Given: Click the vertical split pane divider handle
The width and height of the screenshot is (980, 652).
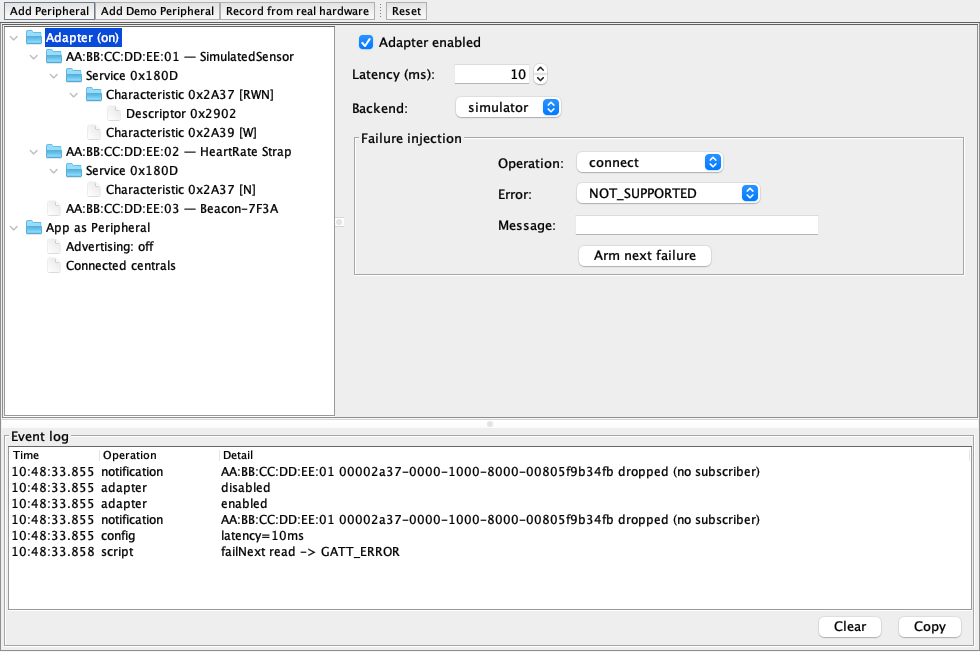Looking at the screenshot, I should coord(339,222).
